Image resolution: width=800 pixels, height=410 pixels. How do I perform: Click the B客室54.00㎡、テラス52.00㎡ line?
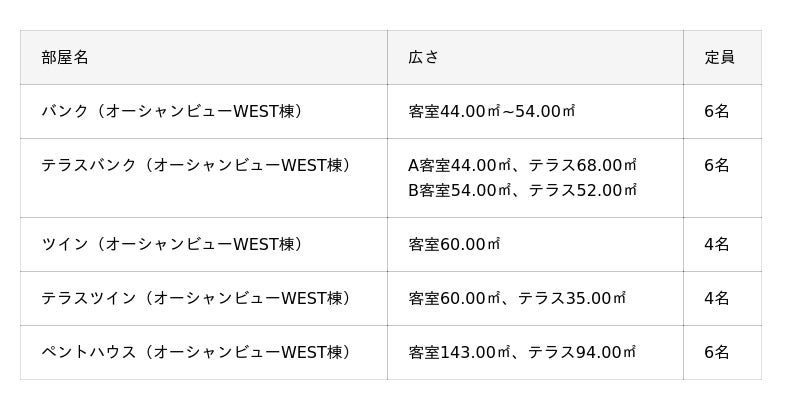(522, 190)
